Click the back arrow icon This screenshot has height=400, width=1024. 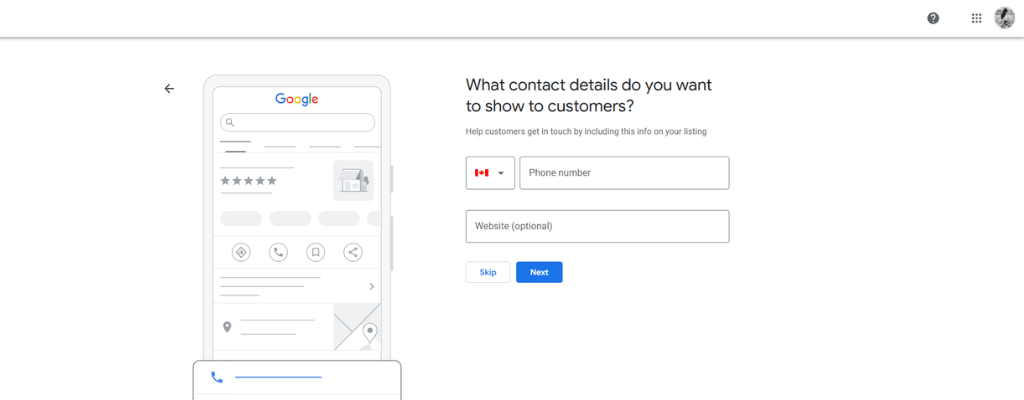click(x=169, y=88)
